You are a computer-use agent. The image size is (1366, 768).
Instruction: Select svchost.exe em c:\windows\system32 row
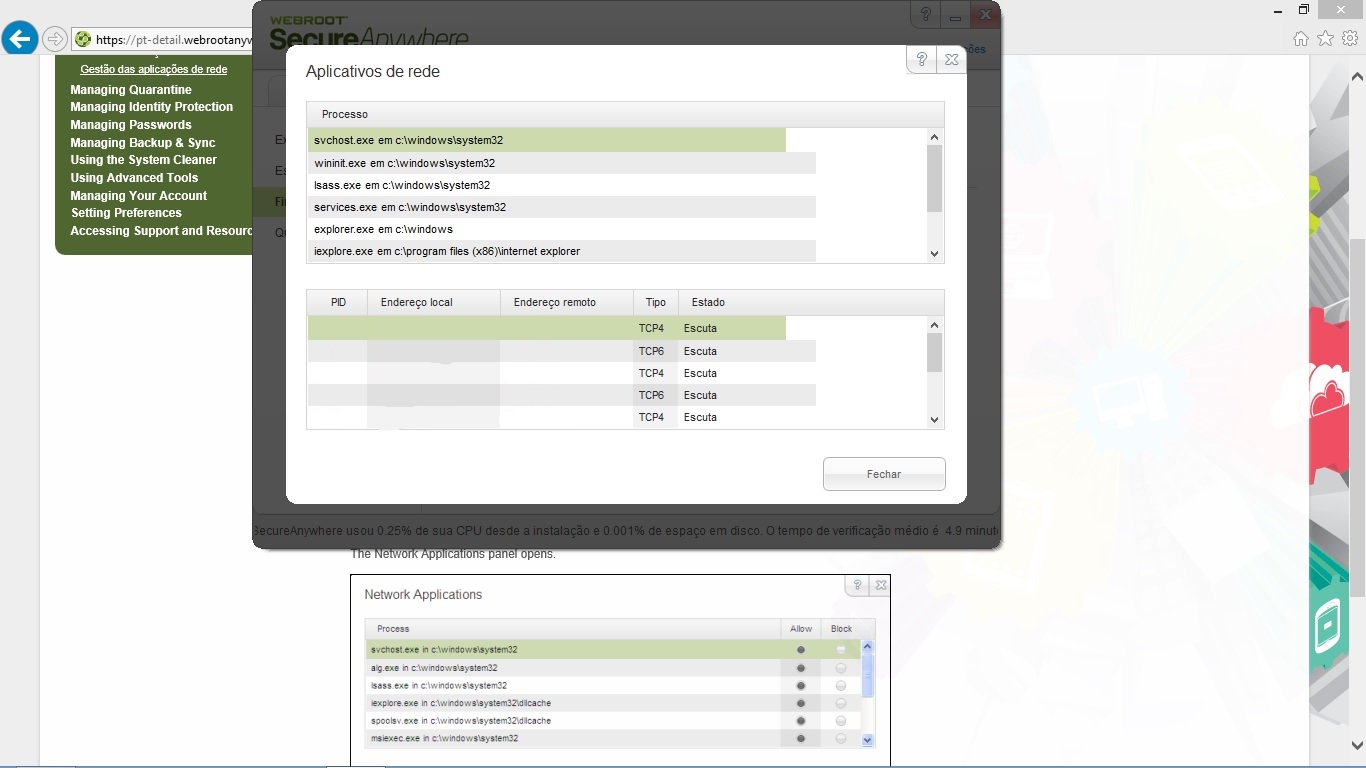coord(546,140)
